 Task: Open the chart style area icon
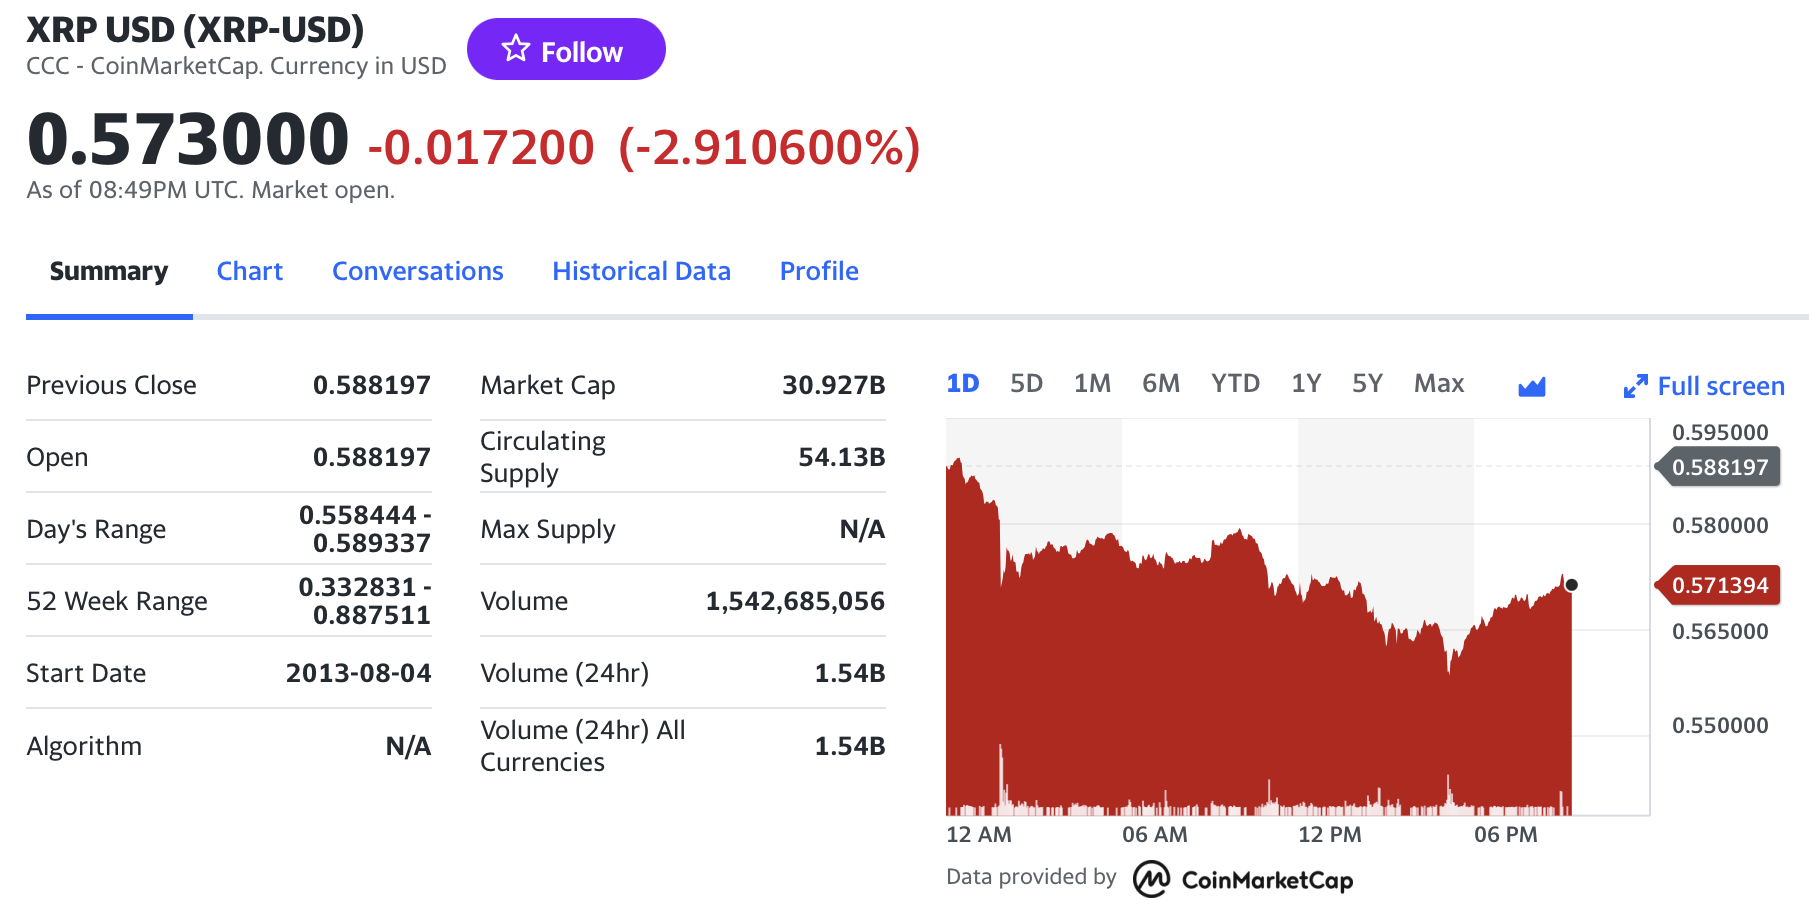point(1533,385)
